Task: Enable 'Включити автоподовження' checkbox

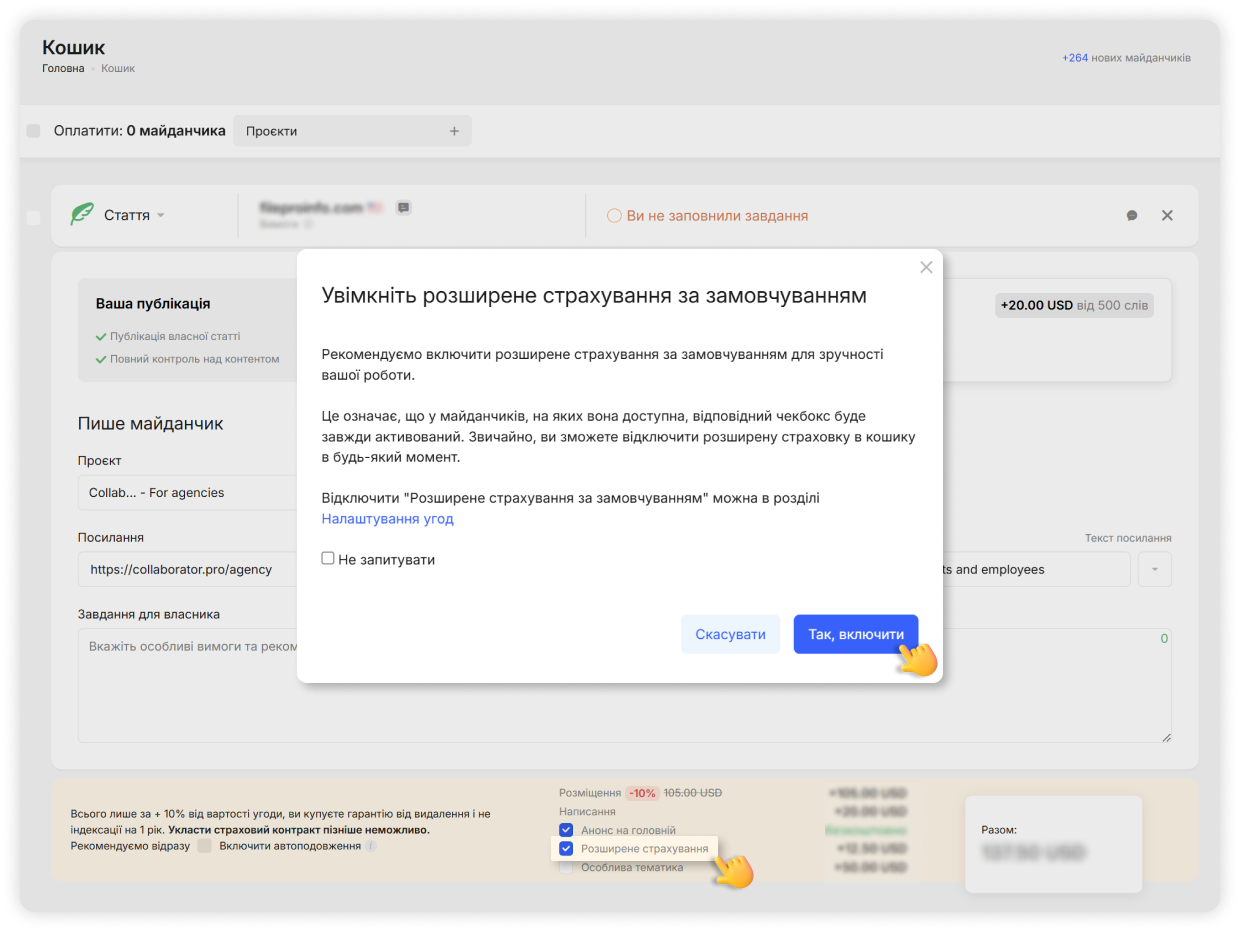Action: (205, 846)
